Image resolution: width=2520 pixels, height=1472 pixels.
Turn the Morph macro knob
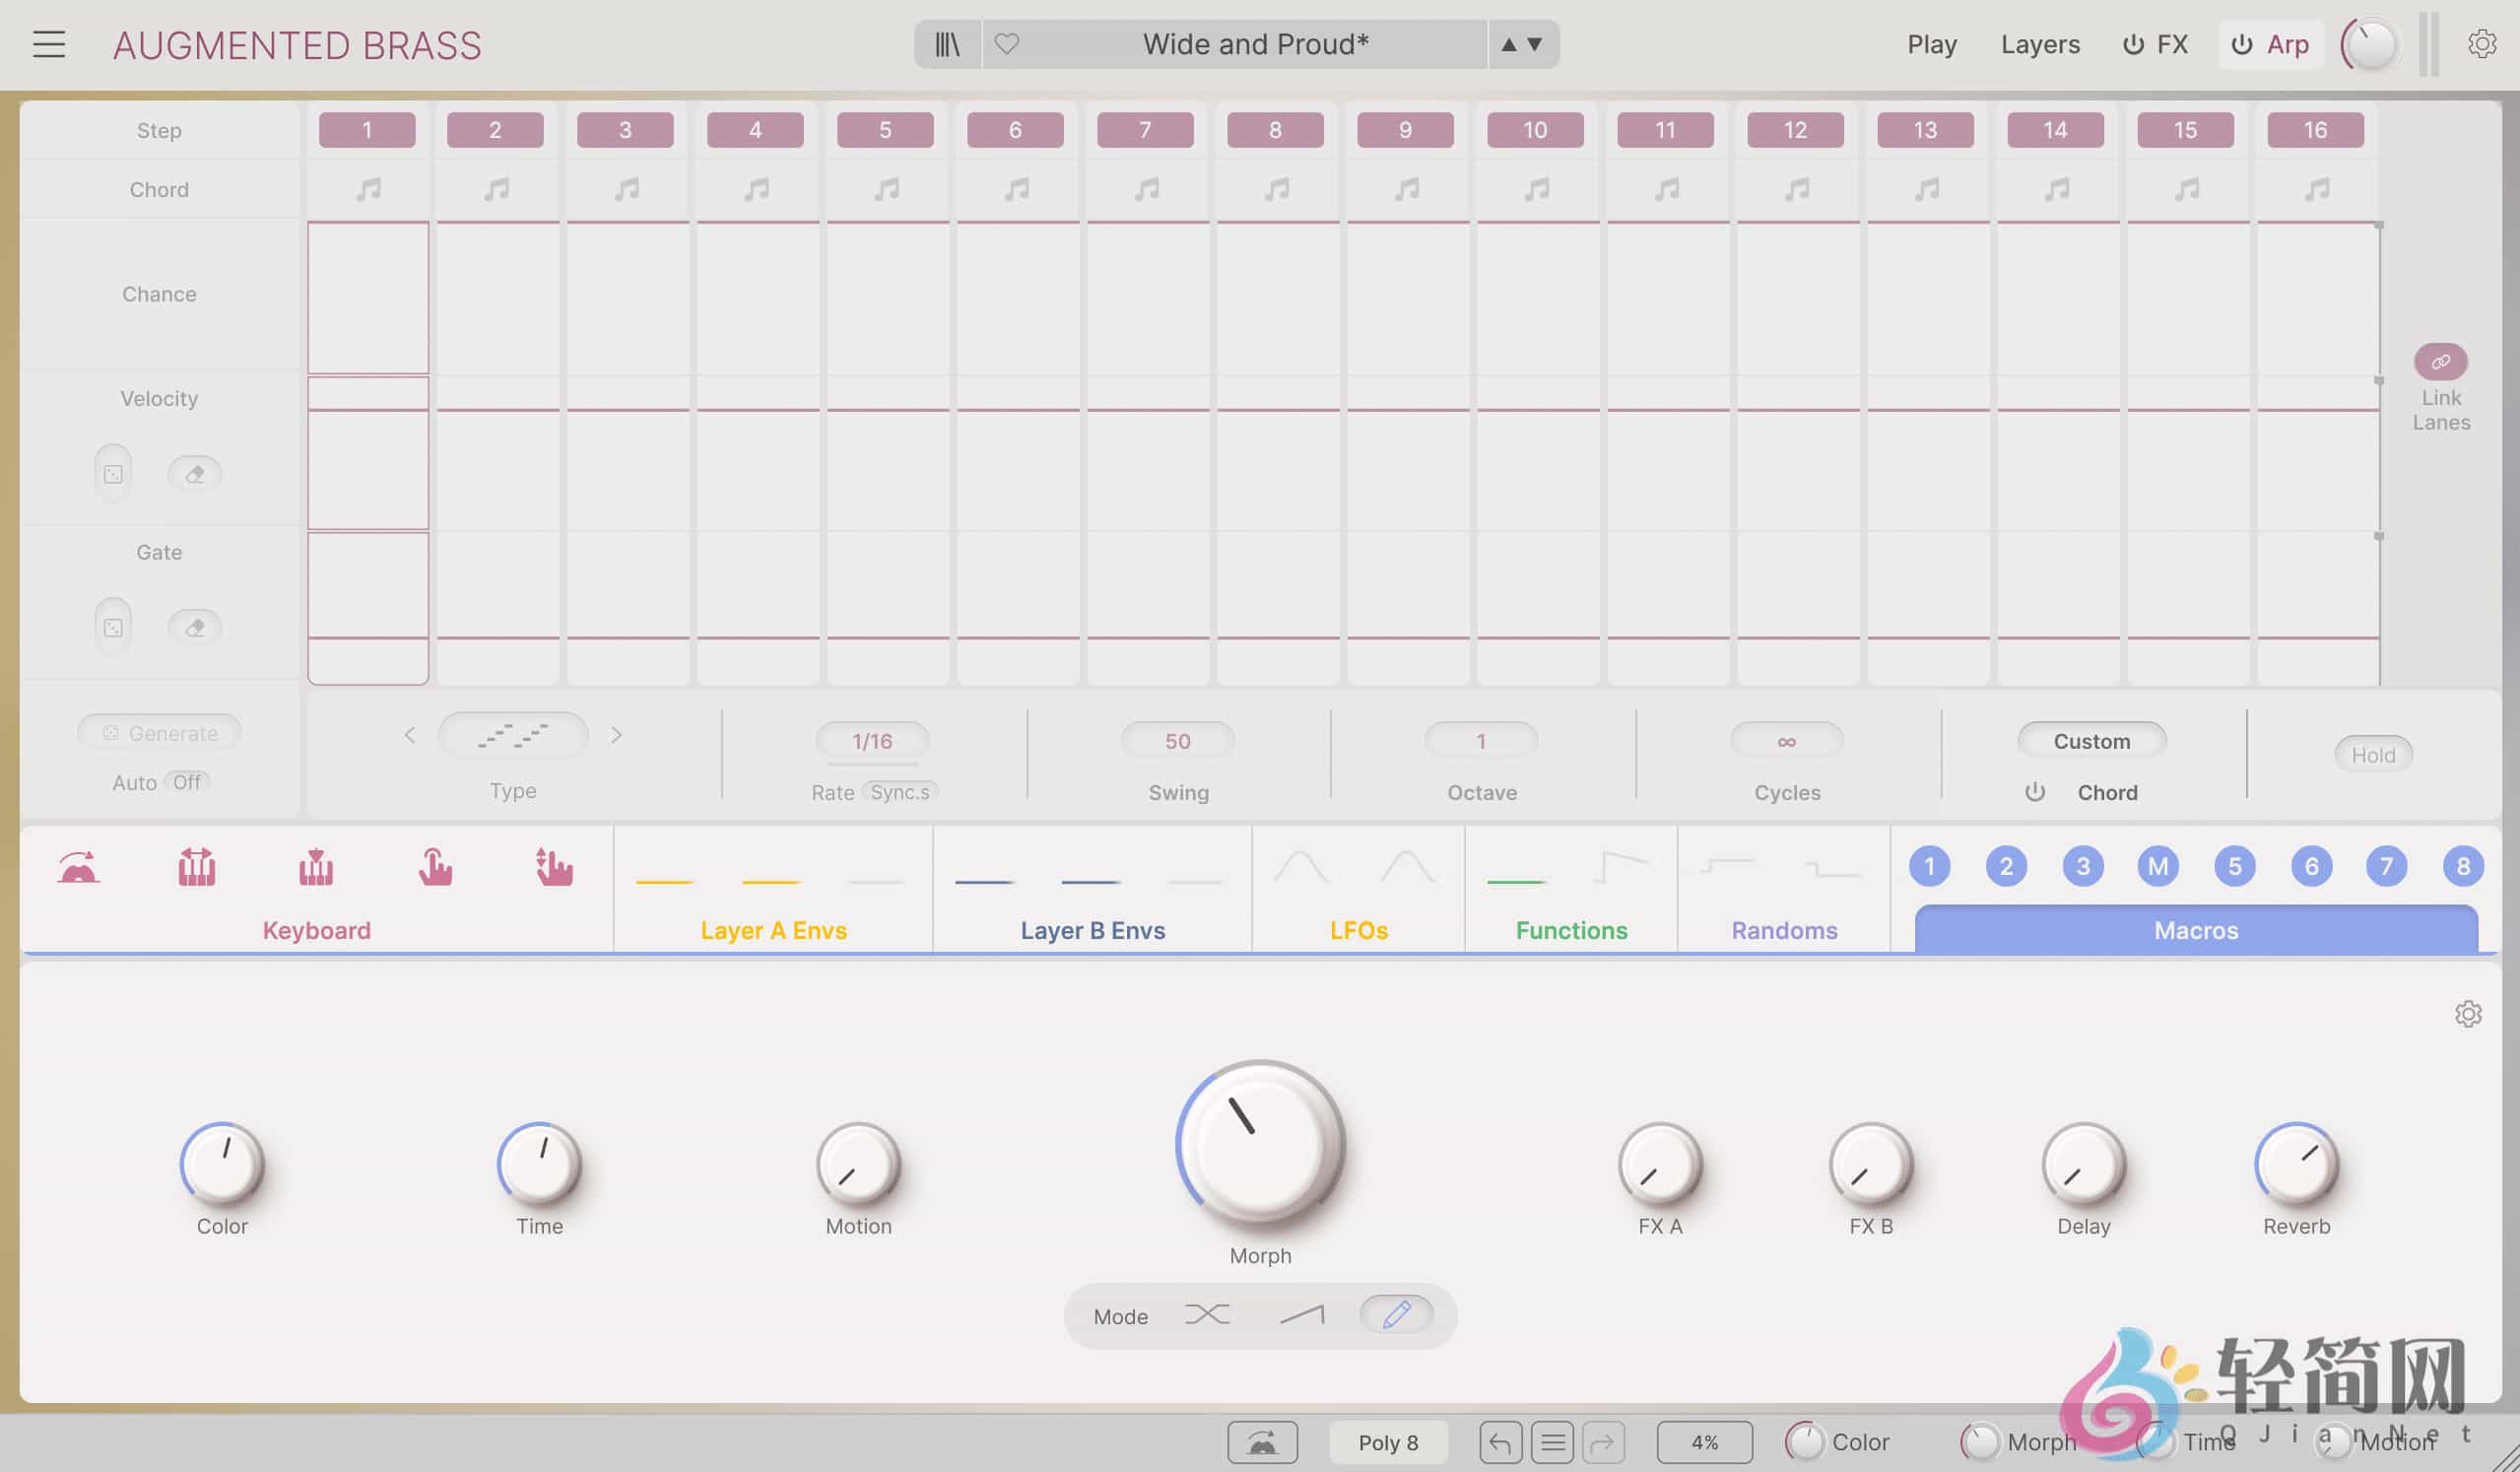[x=1259, y=1148]
